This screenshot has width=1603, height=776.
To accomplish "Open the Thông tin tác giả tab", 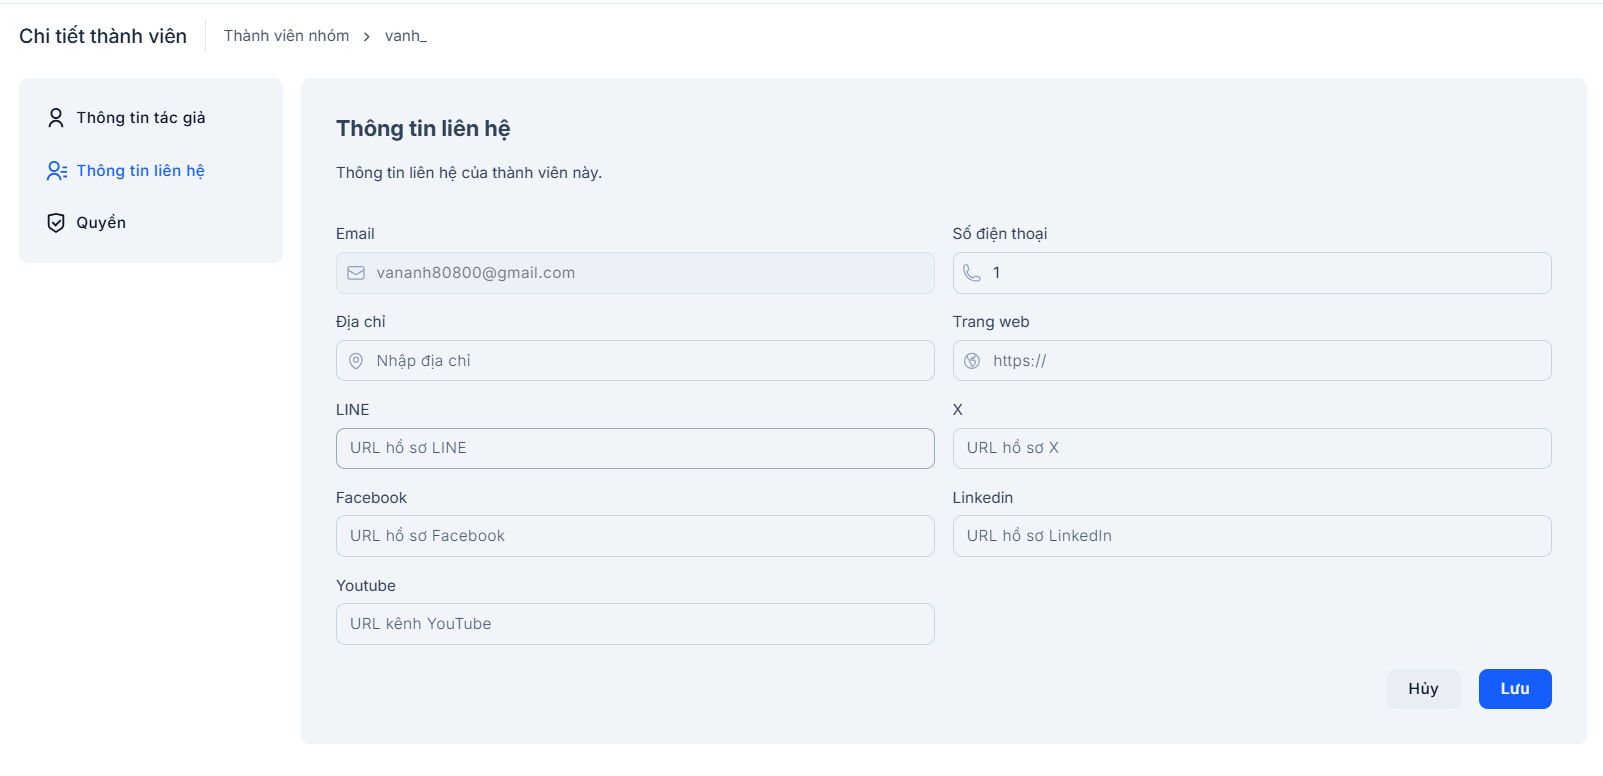I will [x=141, y=118].
